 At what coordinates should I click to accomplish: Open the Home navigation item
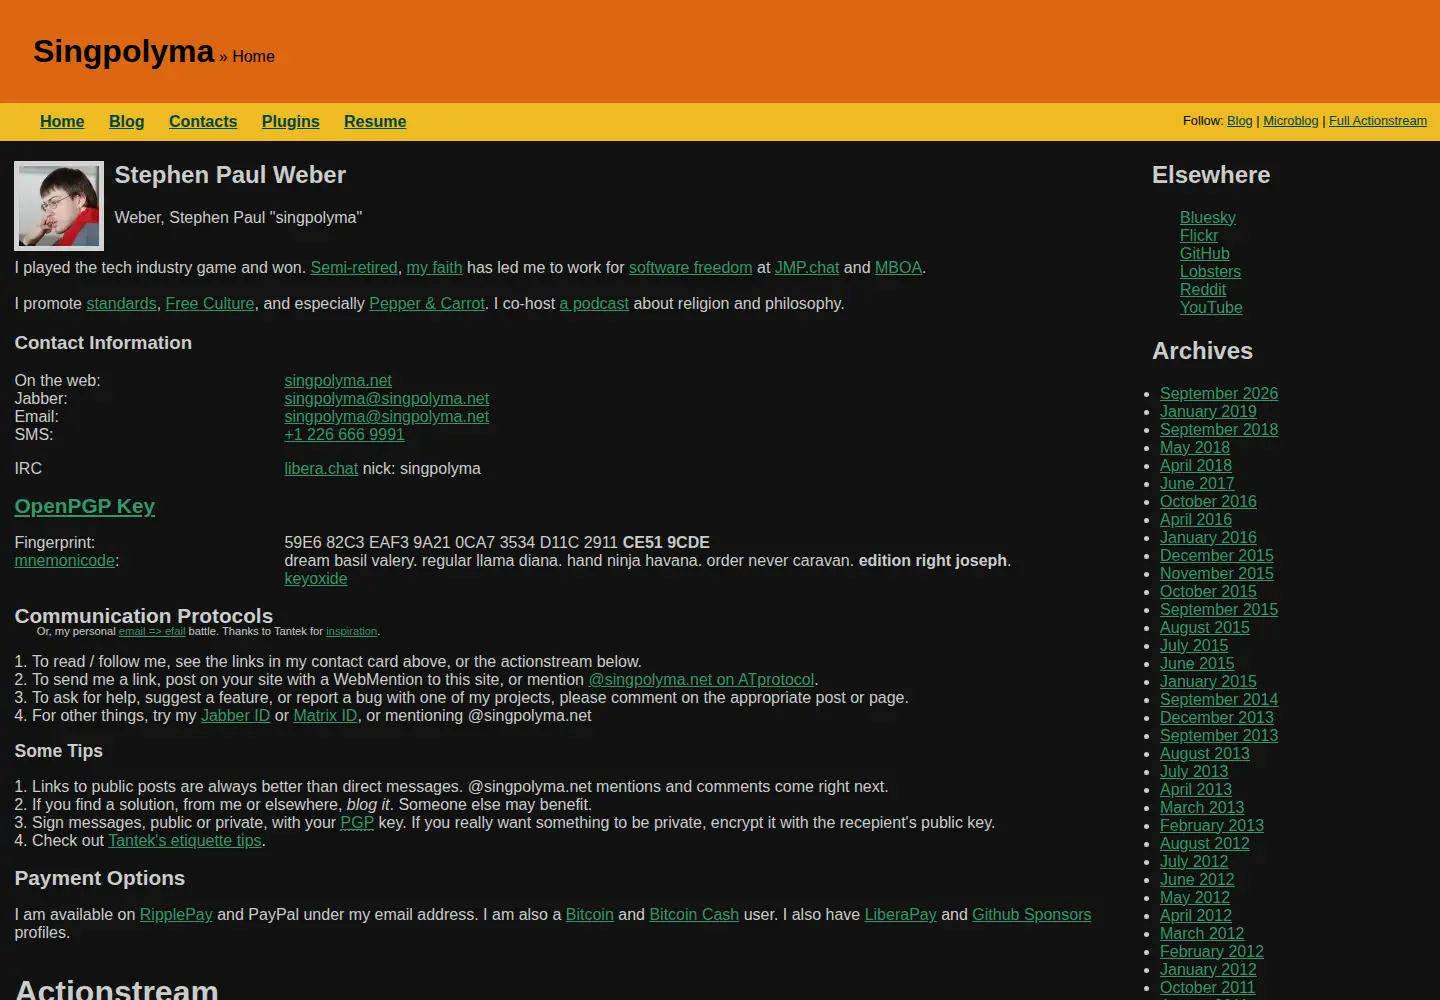pos(62,121)
